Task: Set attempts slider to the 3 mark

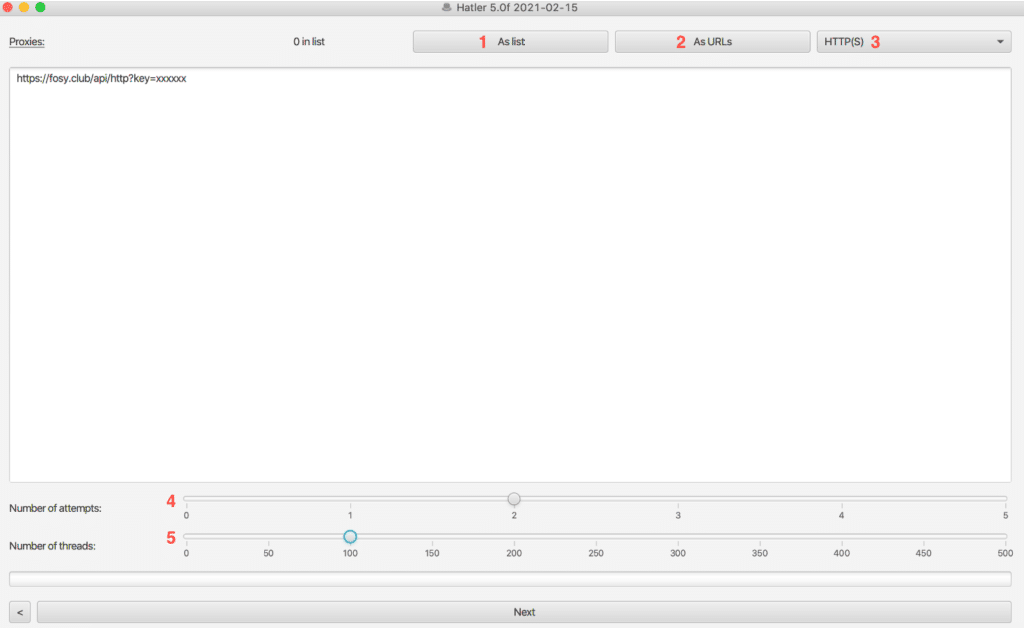Action: [678, 498]
